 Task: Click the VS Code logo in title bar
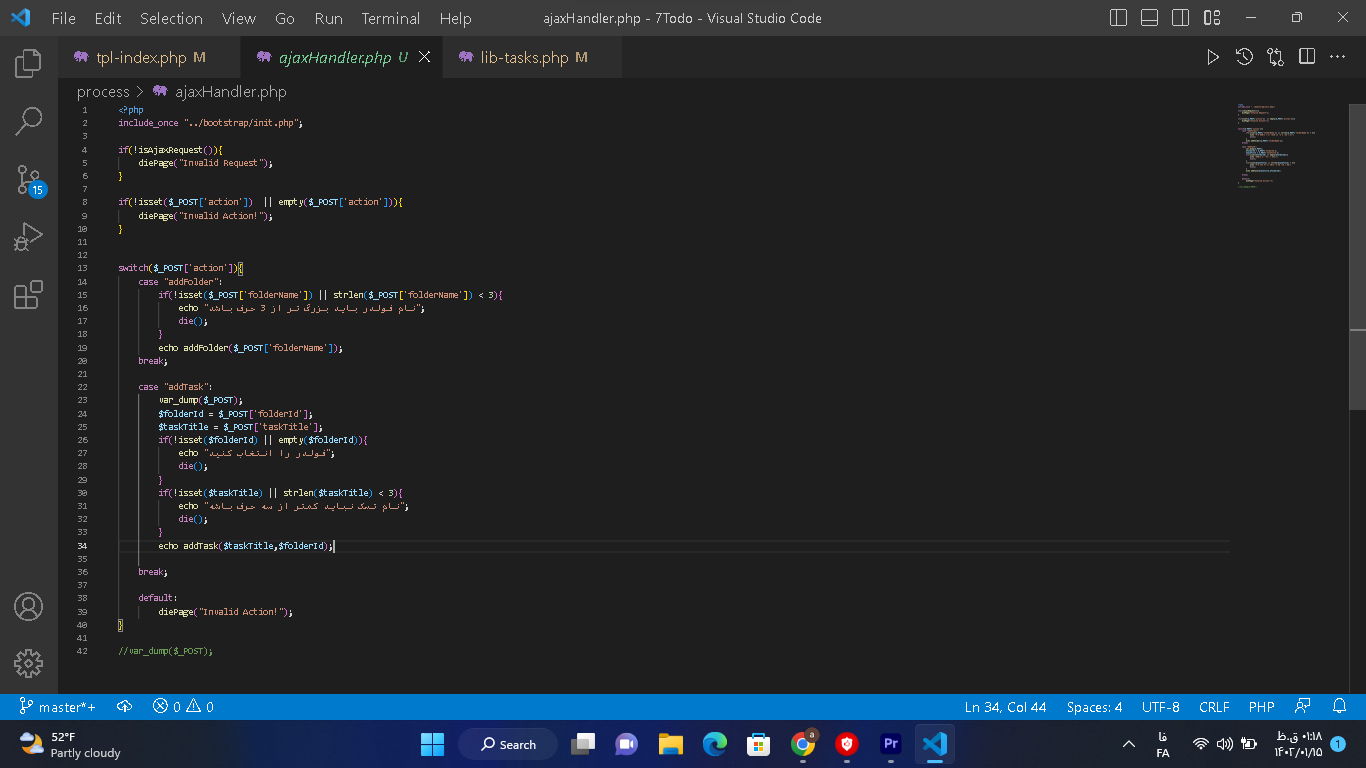coord(21,18)
